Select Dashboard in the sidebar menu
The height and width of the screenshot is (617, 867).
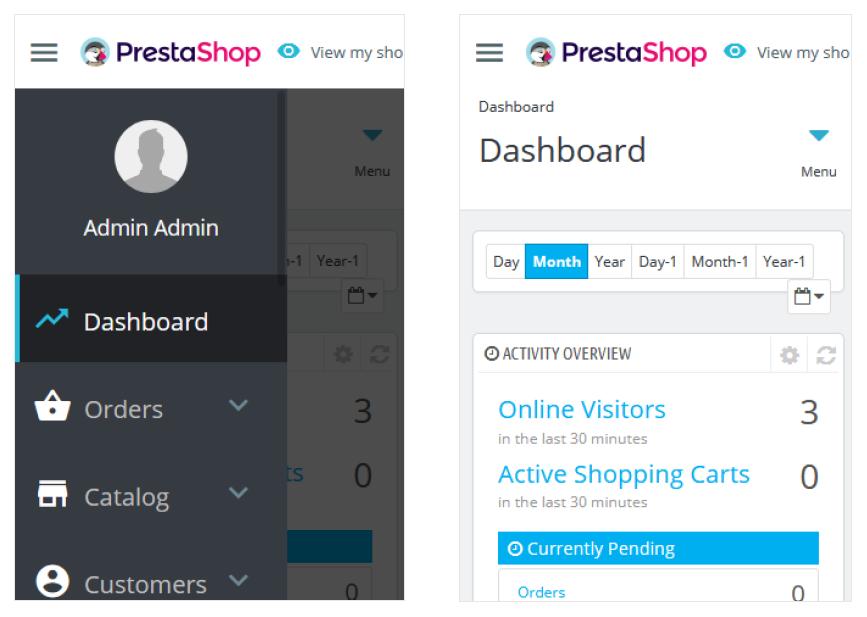pyautogui.click(x=151, y=319)
